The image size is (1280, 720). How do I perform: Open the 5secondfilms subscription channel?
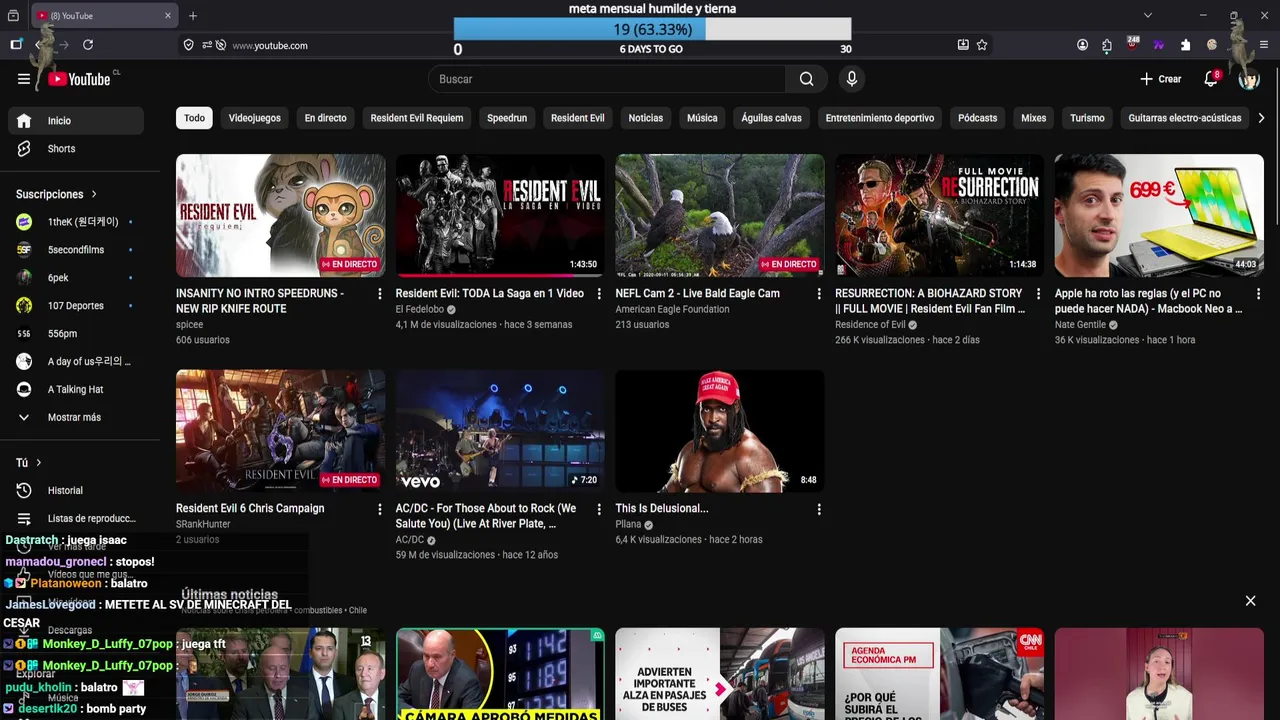click(x=76, y=250)
